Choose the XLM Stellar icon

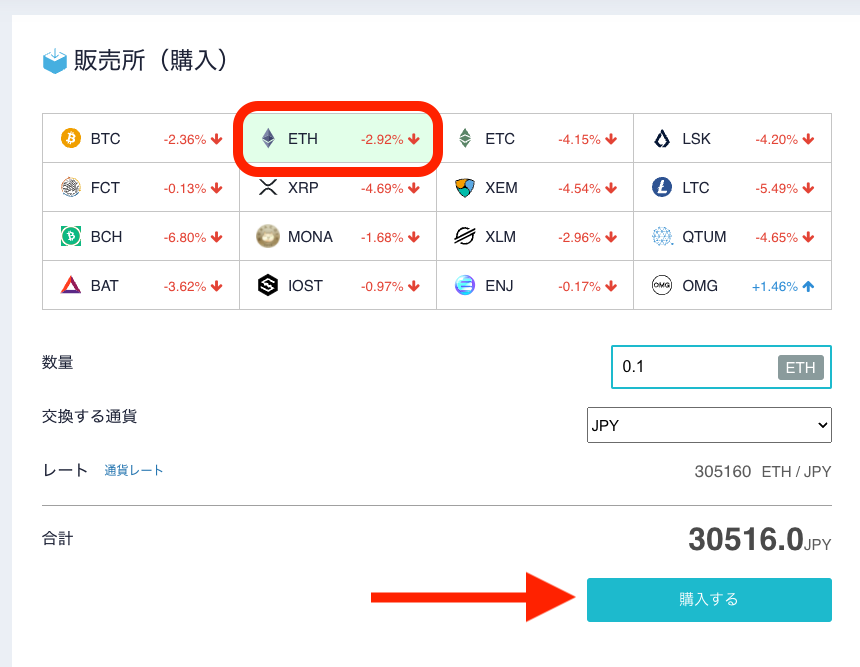coord(465,236)
